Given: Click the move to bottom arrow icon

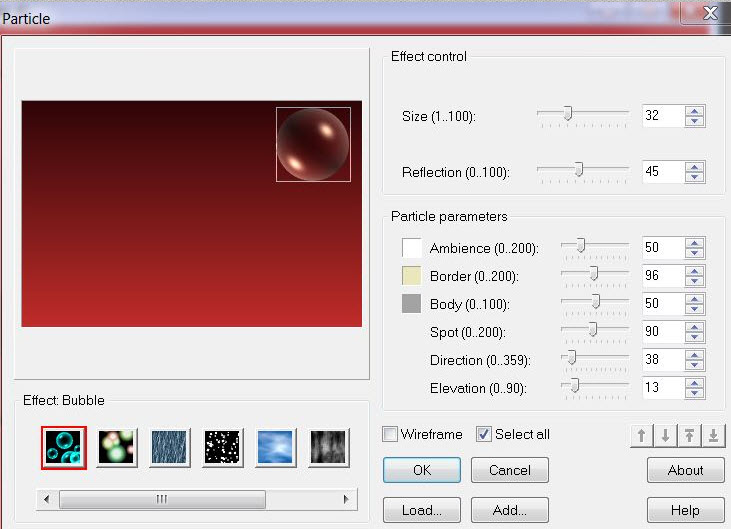Looking at the screenshot, I should (x=713, y=436).
